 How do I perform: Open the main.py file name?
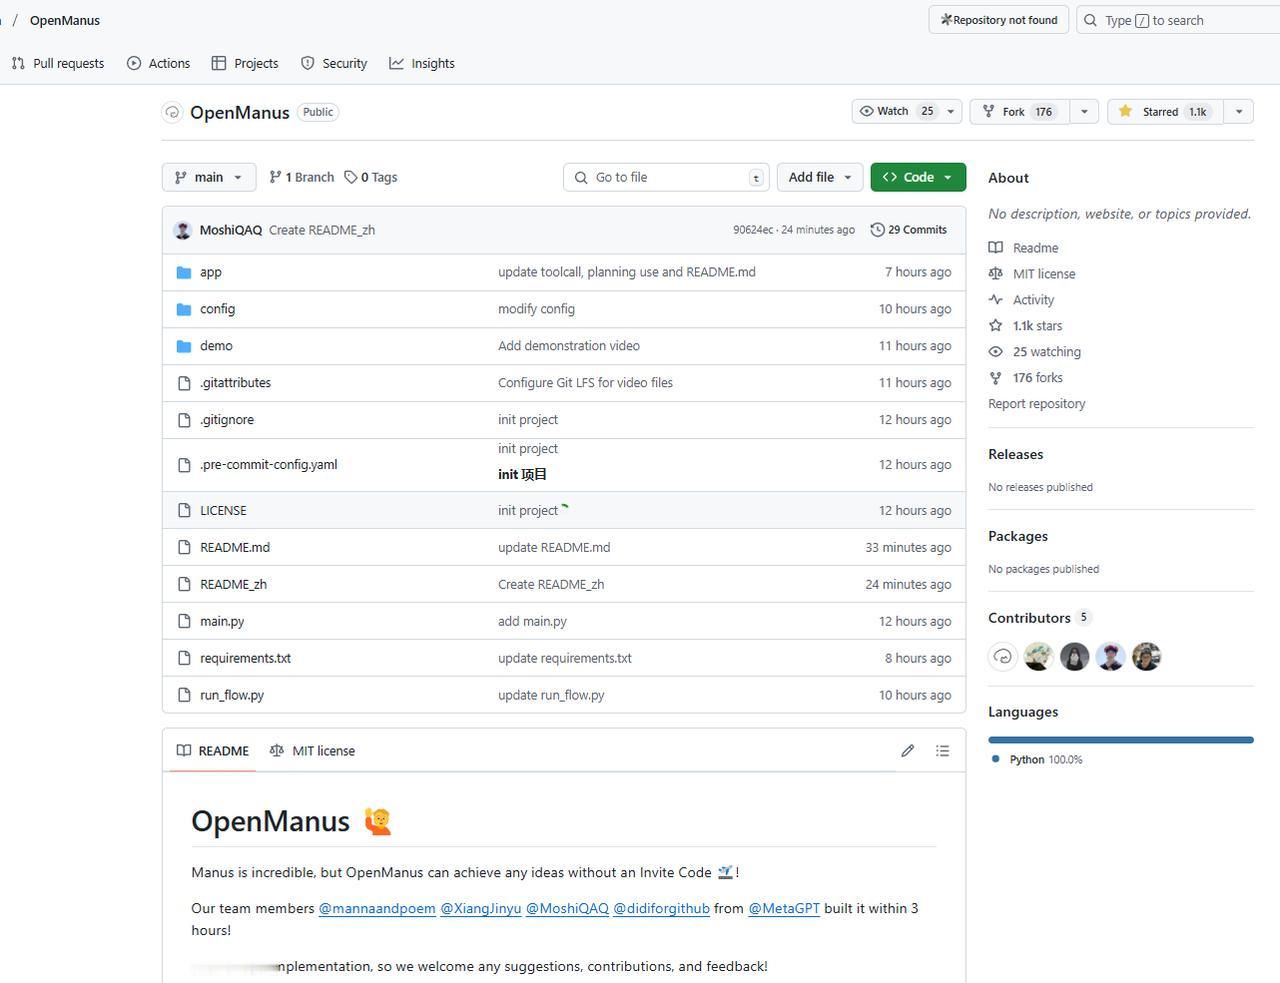[x=222, y=621]
